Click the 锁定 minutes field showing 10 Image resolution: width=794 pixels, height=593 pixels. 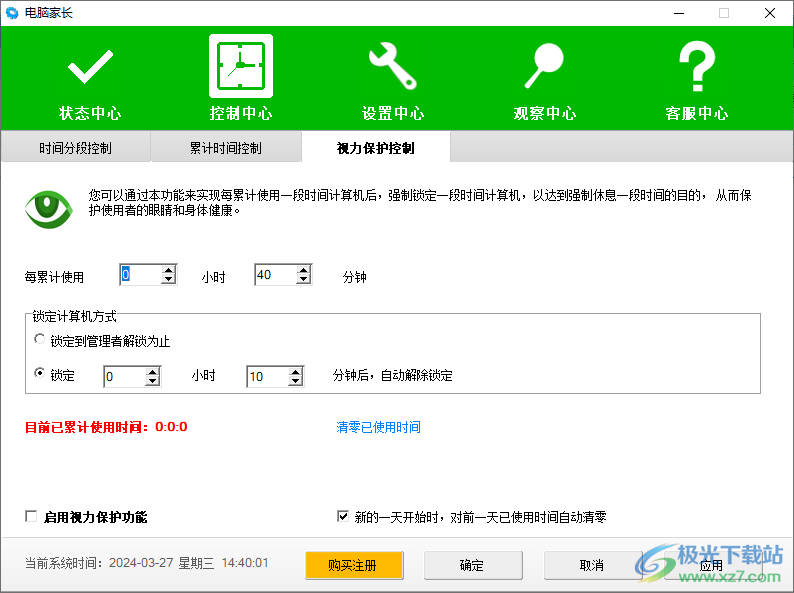[x=268, y=376]
